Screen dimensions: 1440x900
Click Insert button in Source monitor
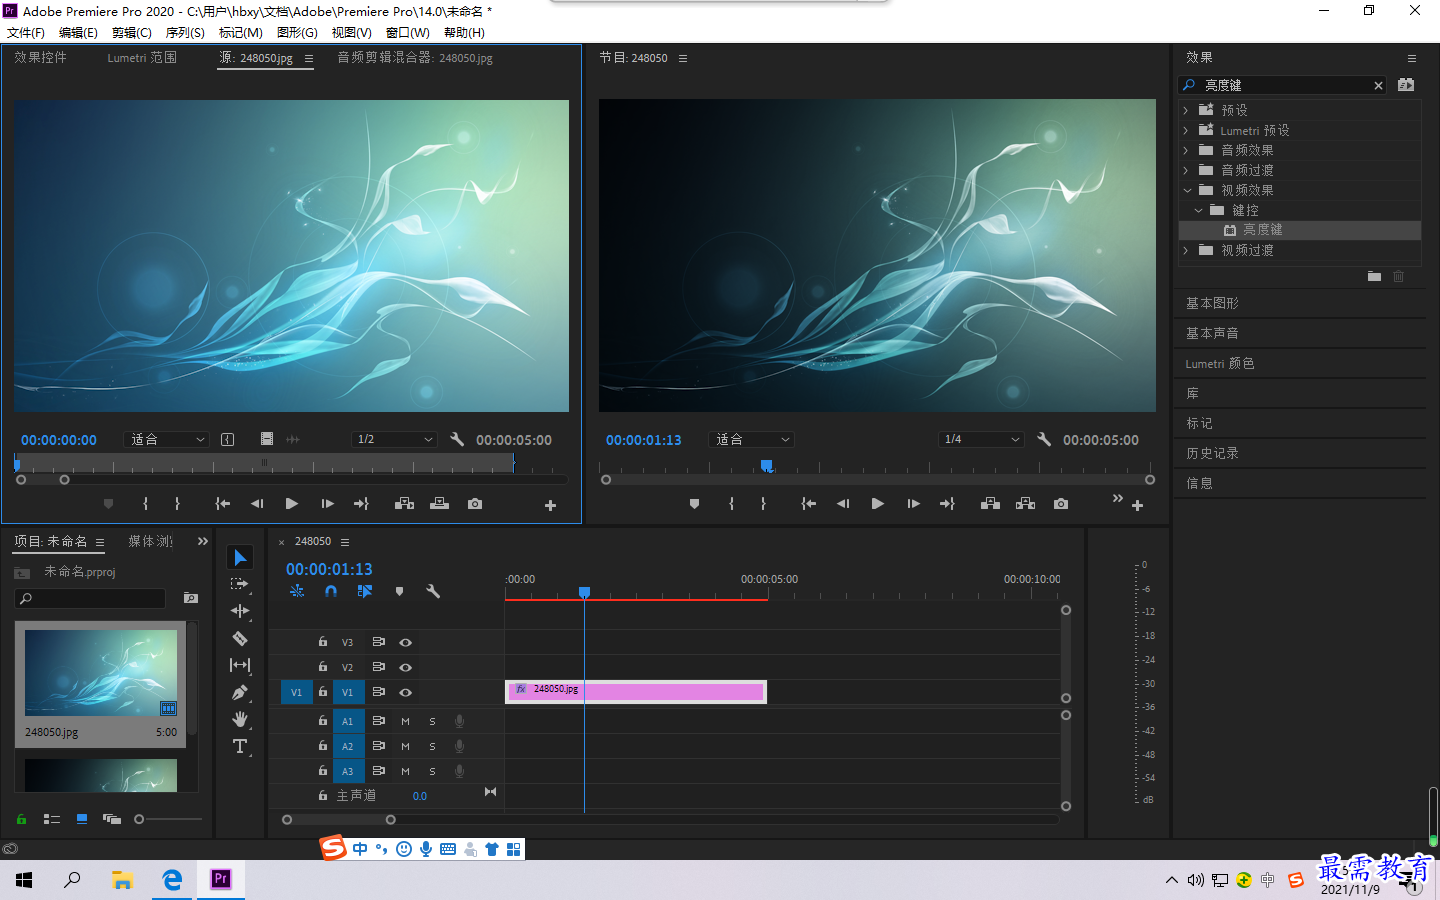[404, 504]
